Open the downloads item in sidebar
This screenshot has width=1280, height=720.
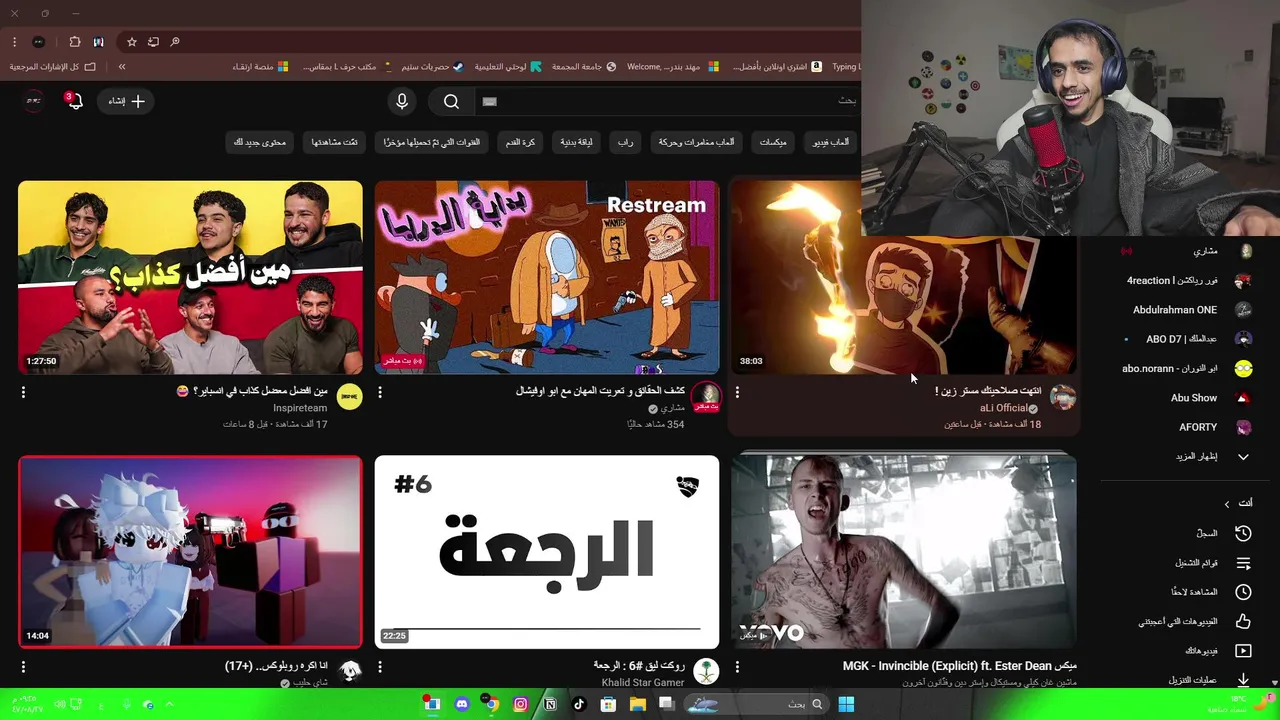coord(1188,680)
